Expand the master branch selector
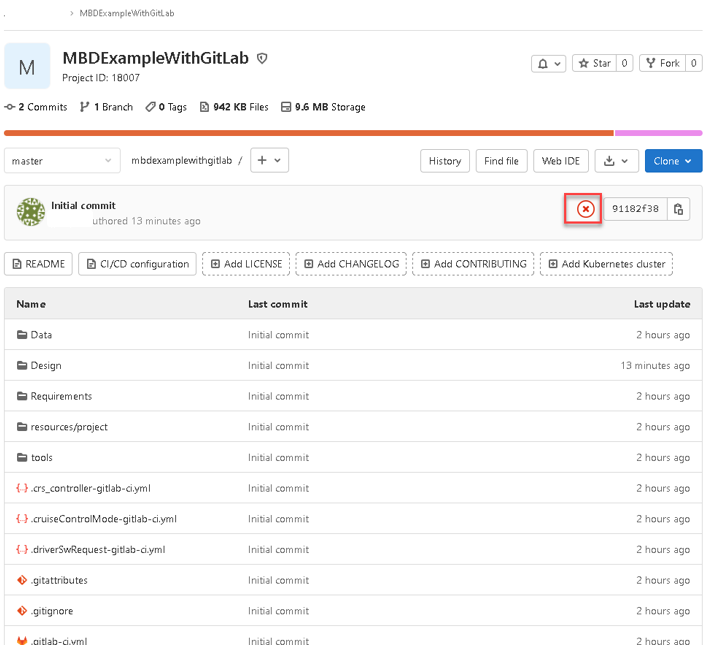706x651 pixels. [x=62, y=161]
